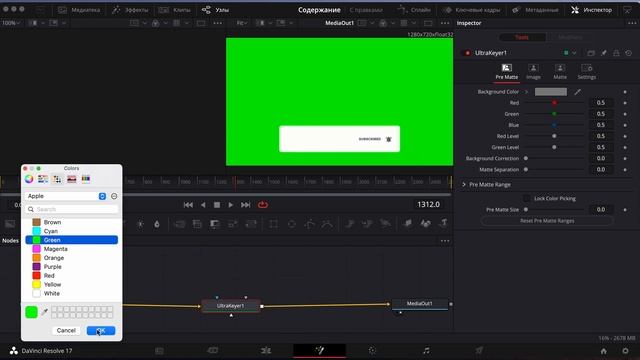
Task: Open the color sliders picker tab
Action: [x=43, y=179]
